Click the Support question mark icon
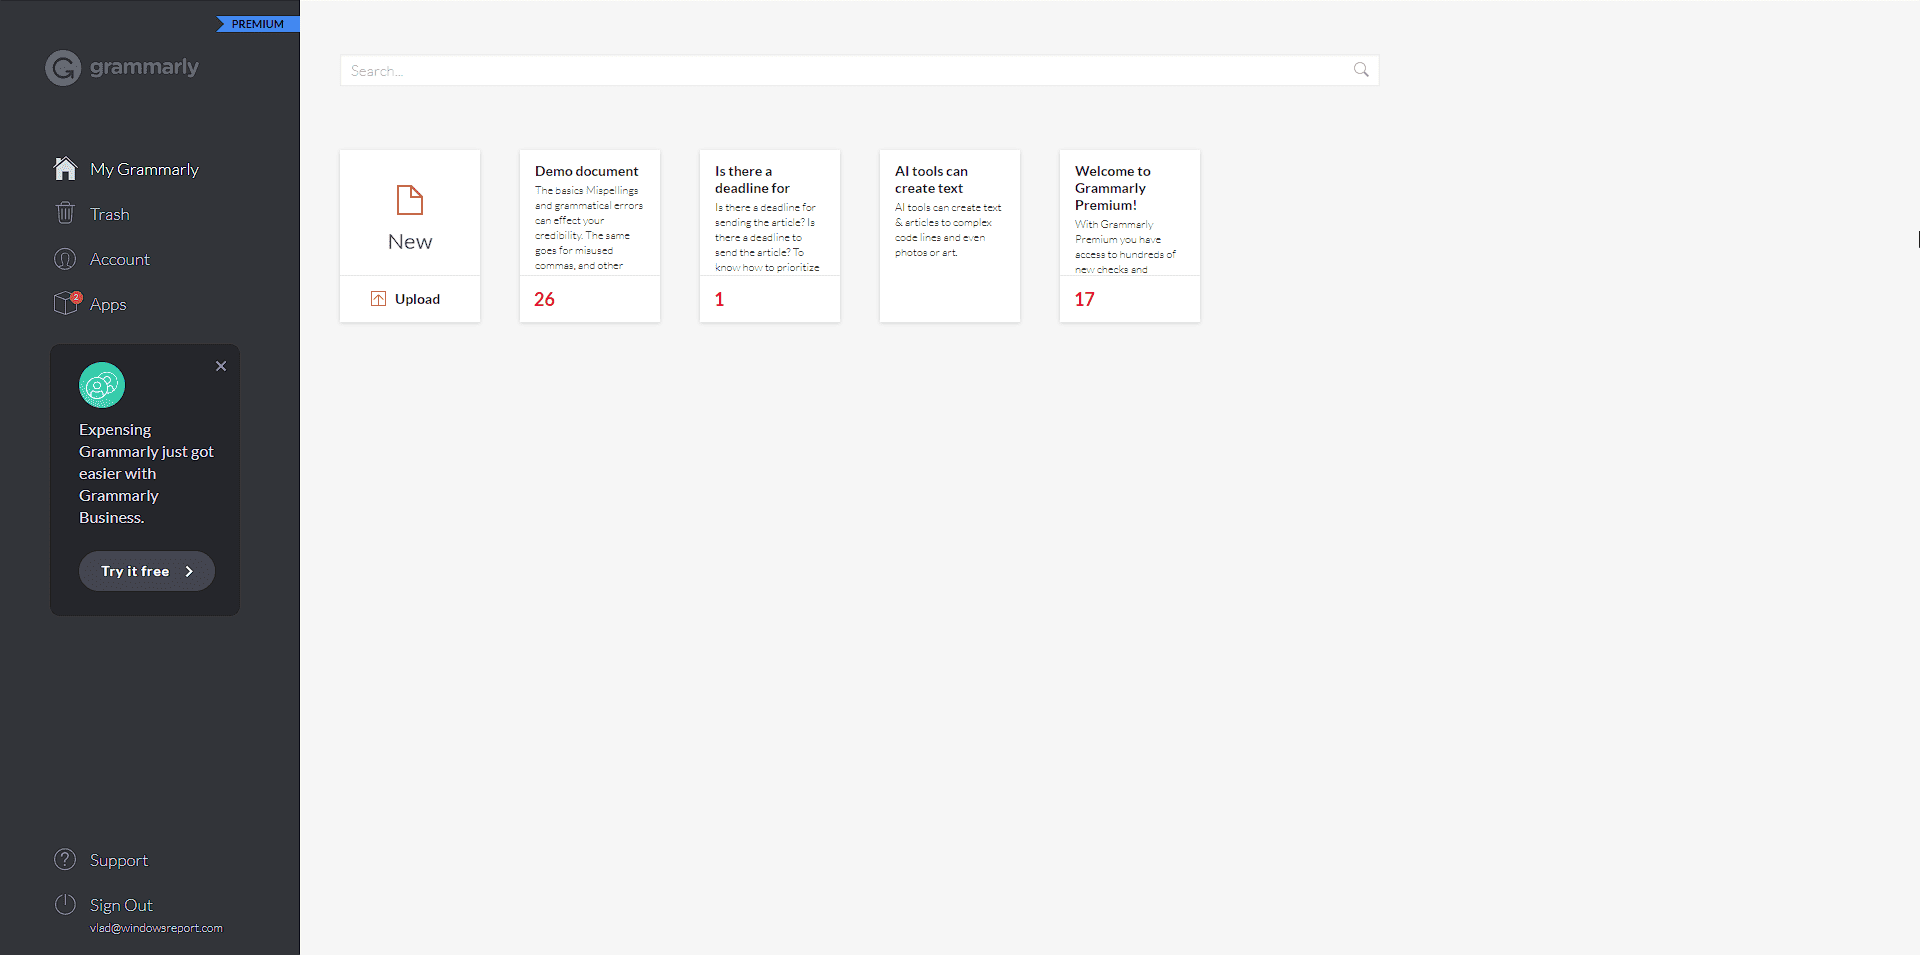The image size is (1920, 955). (65, 859)
